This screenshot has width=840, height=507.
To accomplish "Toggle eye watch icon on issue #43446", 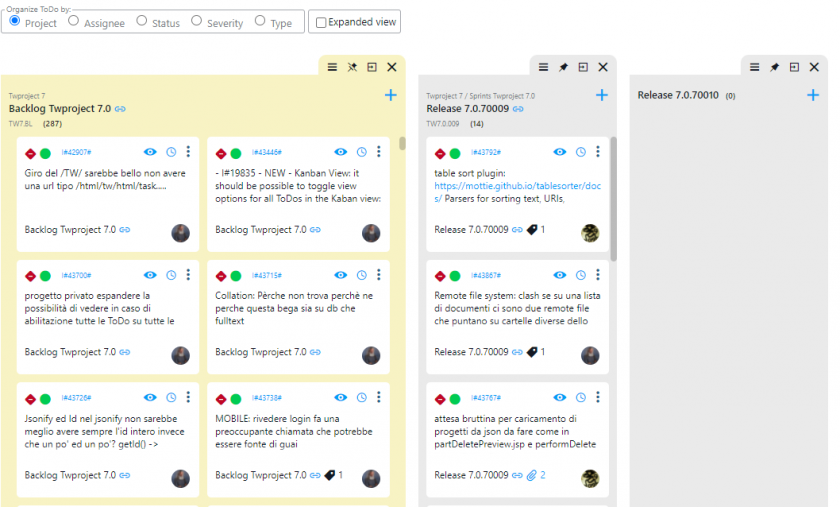I will coord(341,152).
